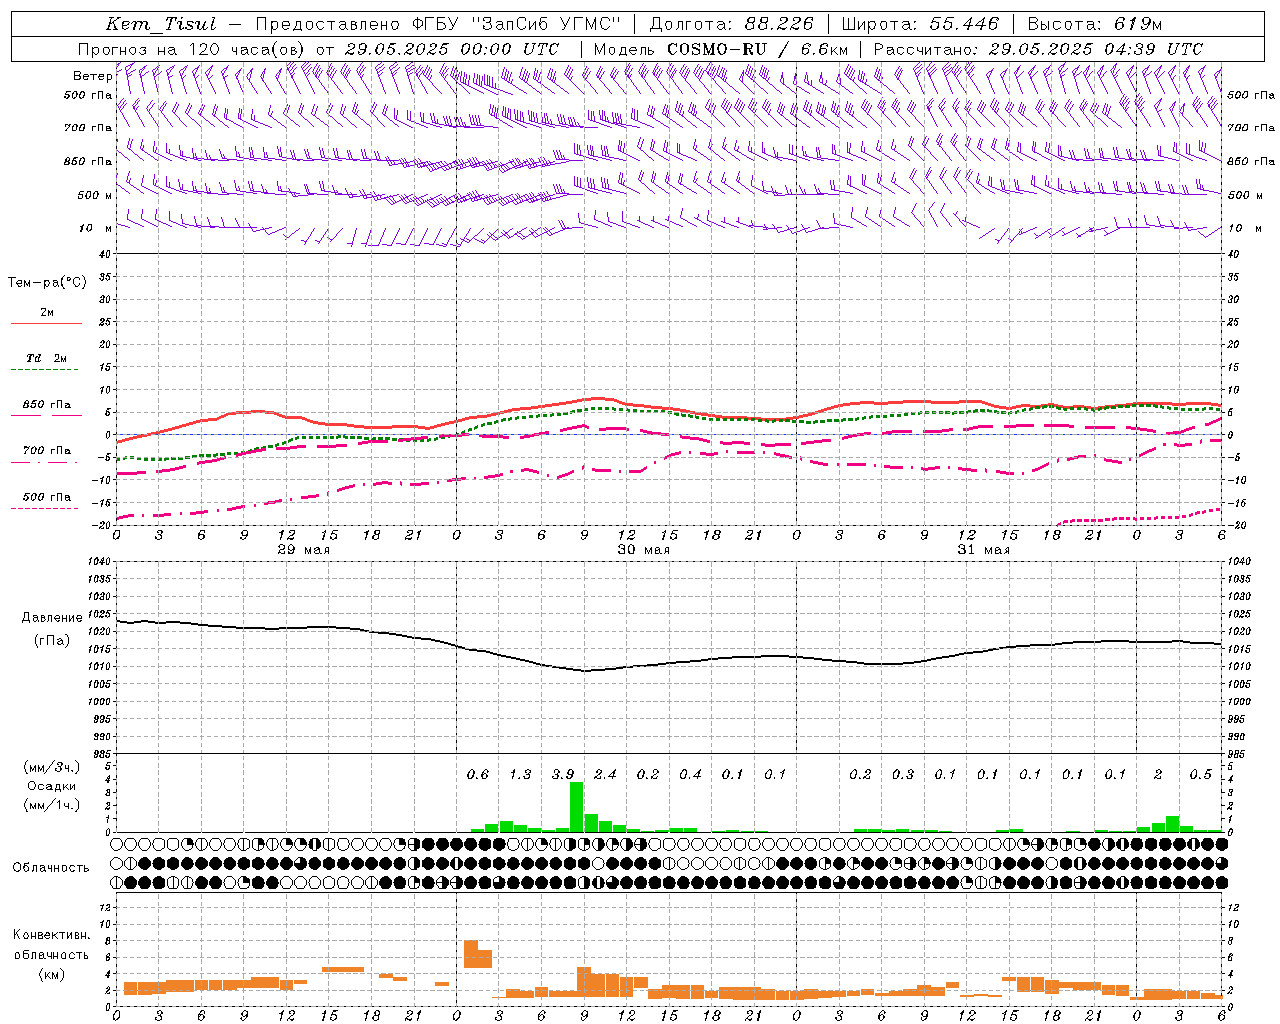Click the Ветер section label
Screen dimensions: 1280x1024
92,76
